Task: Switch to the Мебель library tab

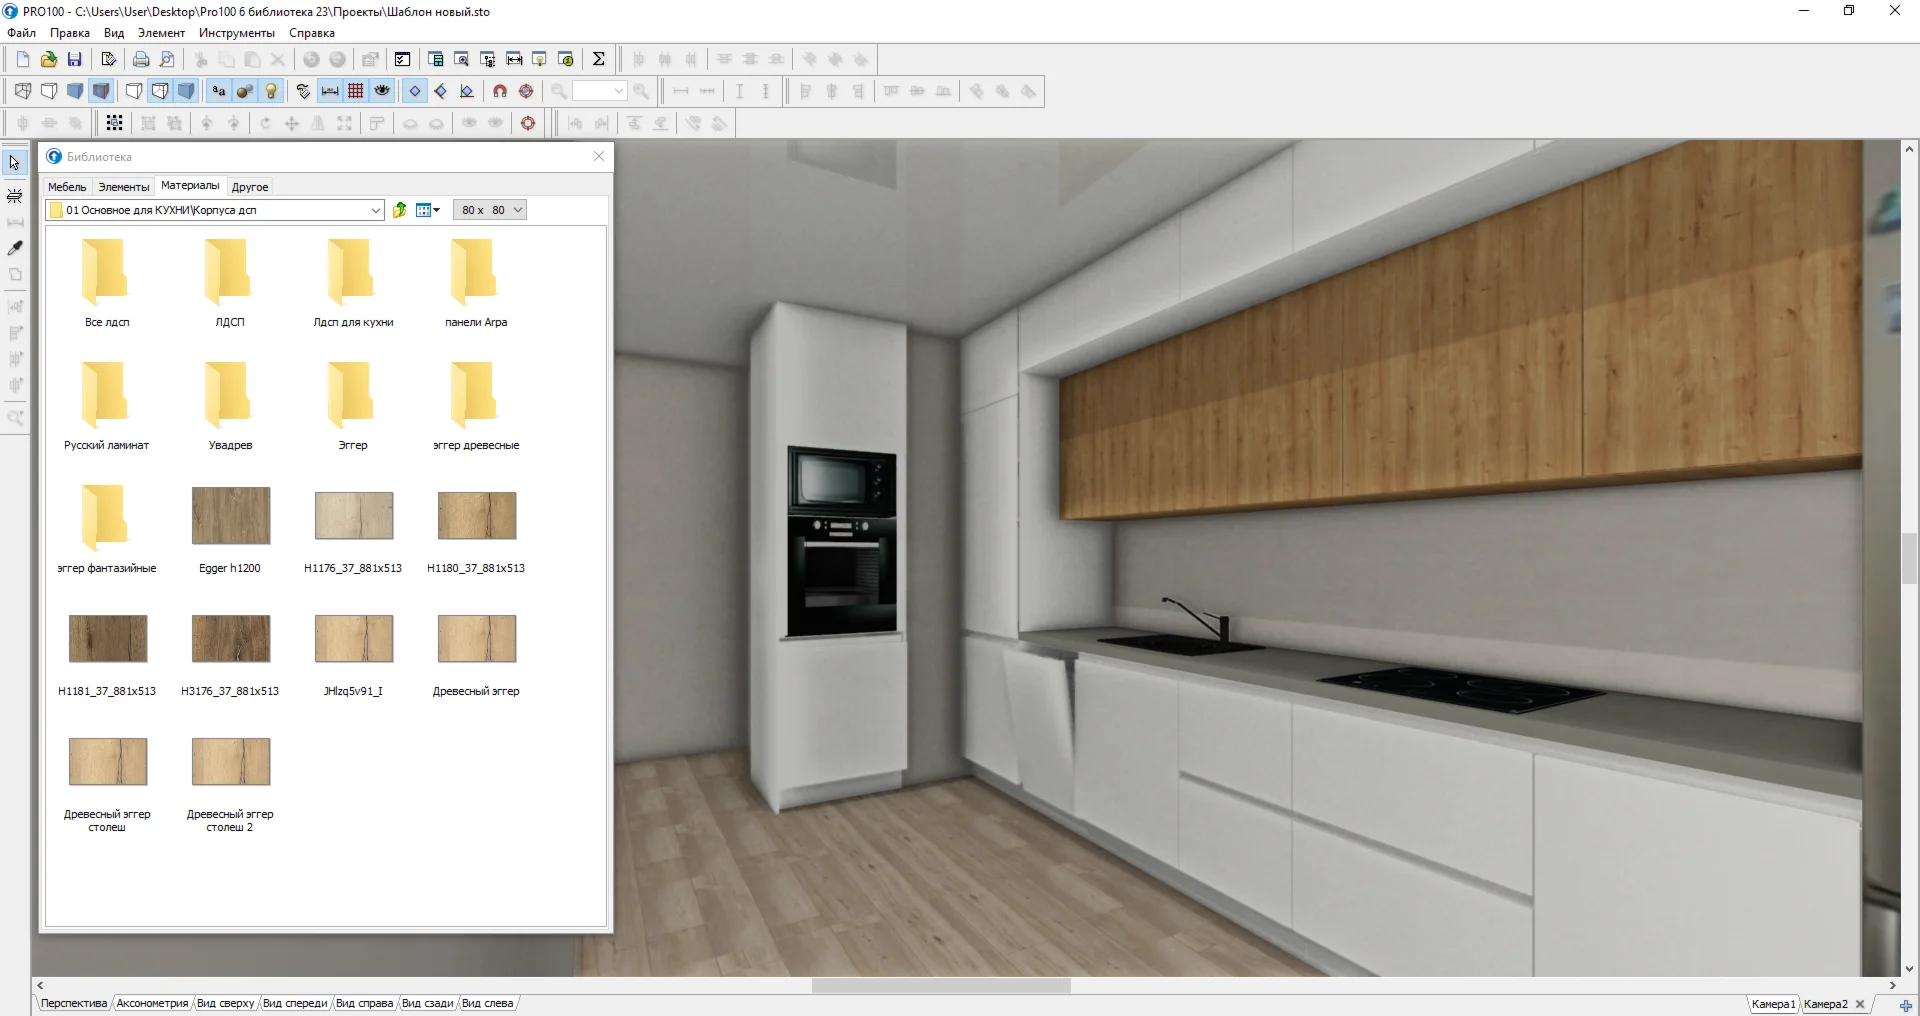Action: [x=67, y=187]
